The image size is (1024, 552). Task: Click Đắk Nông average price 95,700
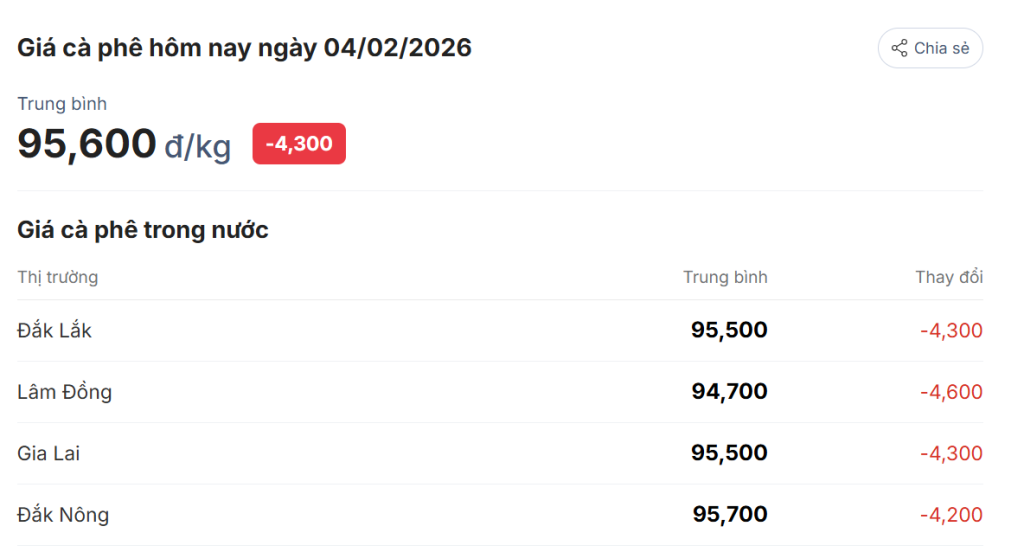tap(730, 515)
